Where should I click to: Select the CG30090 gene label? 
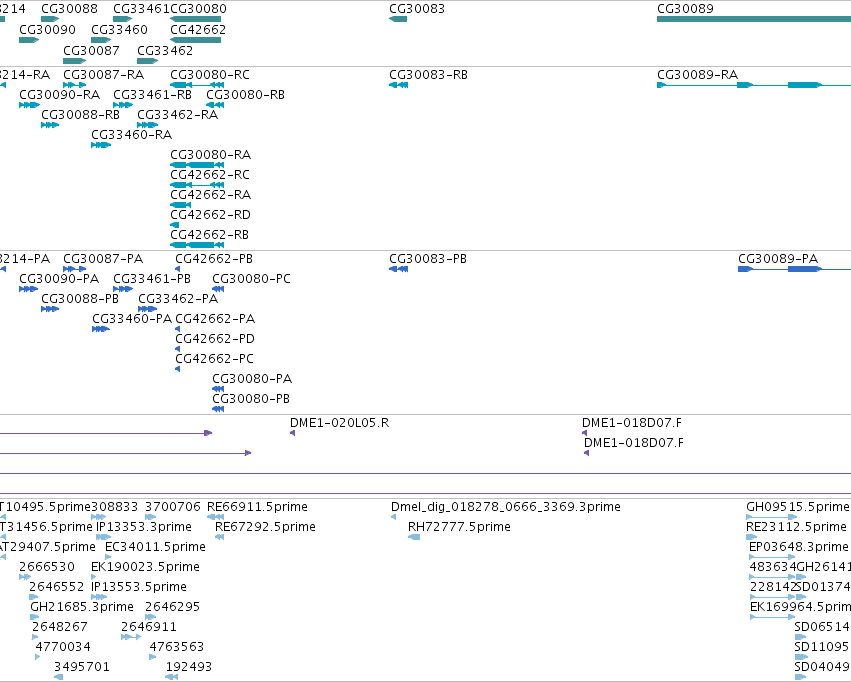(47, 29)
